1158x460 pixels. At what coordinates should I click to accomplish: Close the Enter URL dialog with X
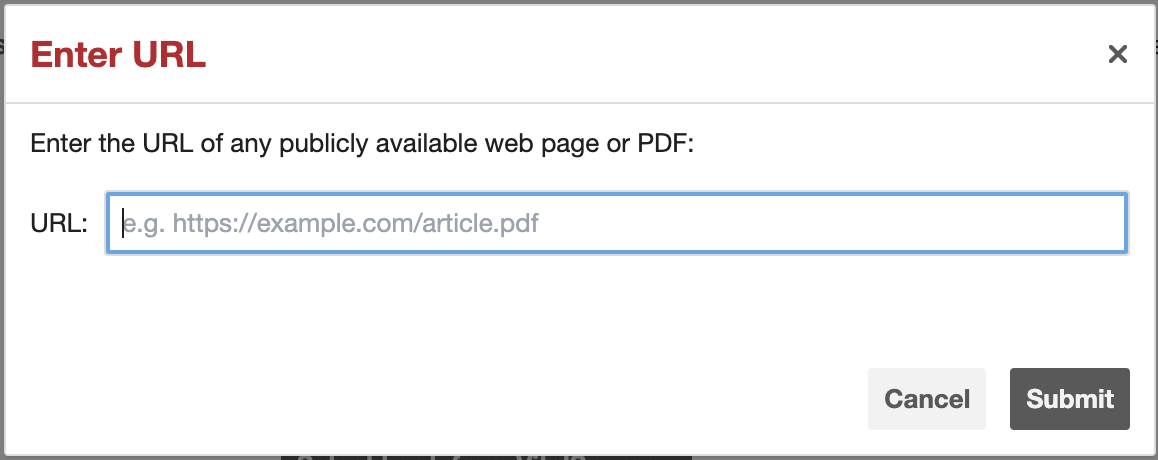[1117, 55]
